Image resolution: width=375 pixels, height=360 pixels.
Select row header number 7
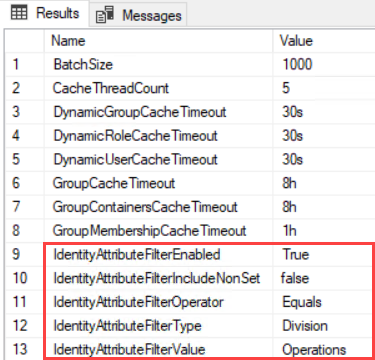coord(24,207)
